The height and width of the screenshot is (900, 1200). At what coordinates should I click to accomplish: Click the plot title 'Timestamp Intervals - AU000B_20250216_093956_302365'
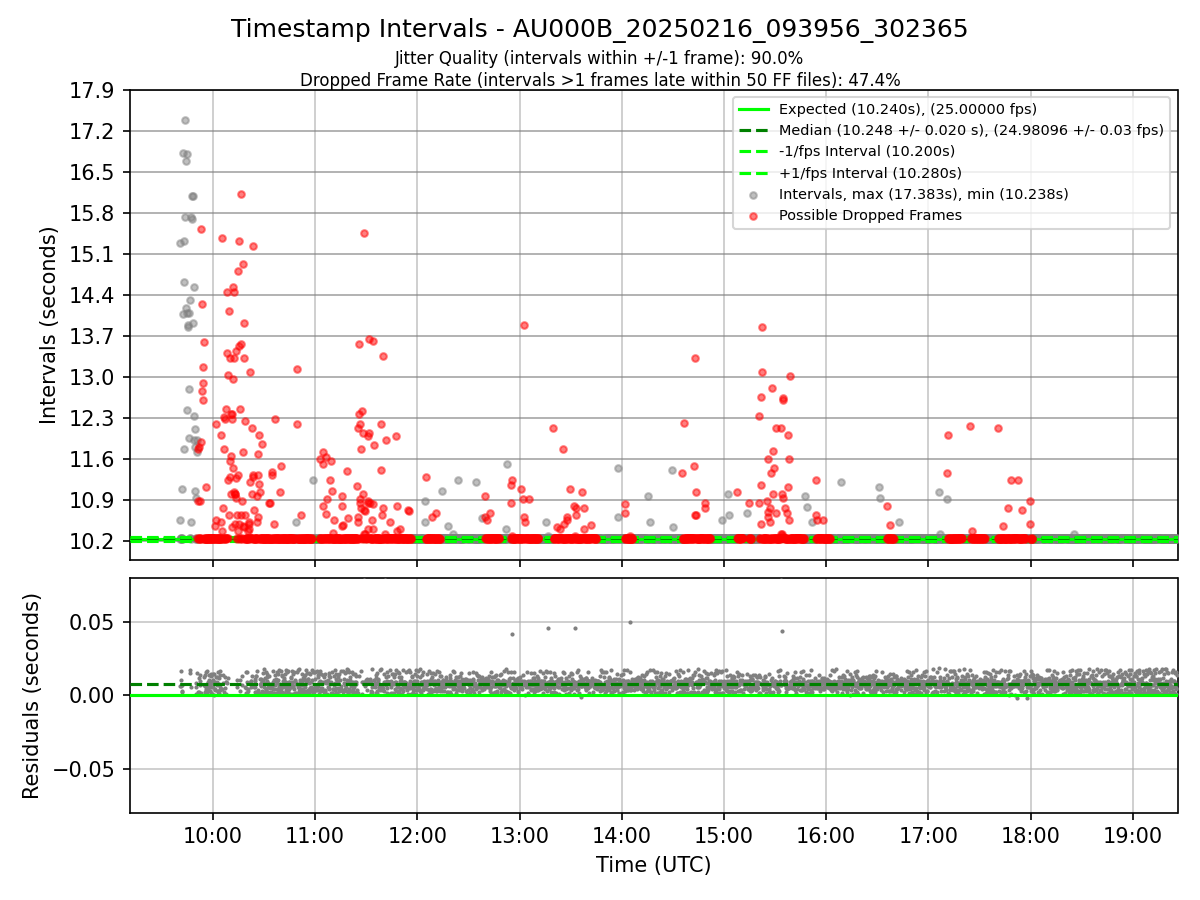tap(599, 29)
